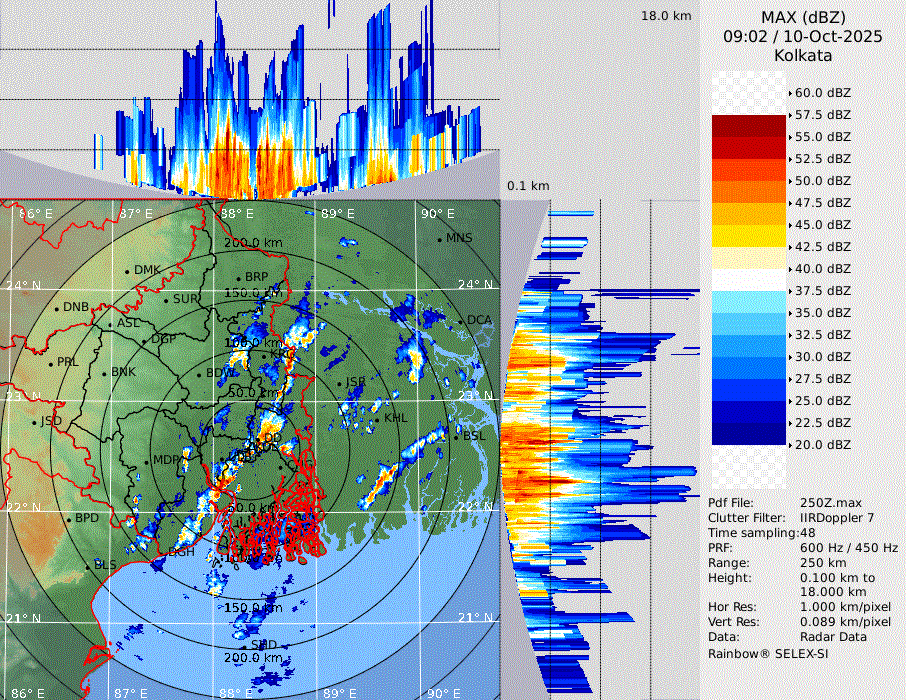Select the SUR station marker dot
The image size is (906, 700).
(166, 300)
